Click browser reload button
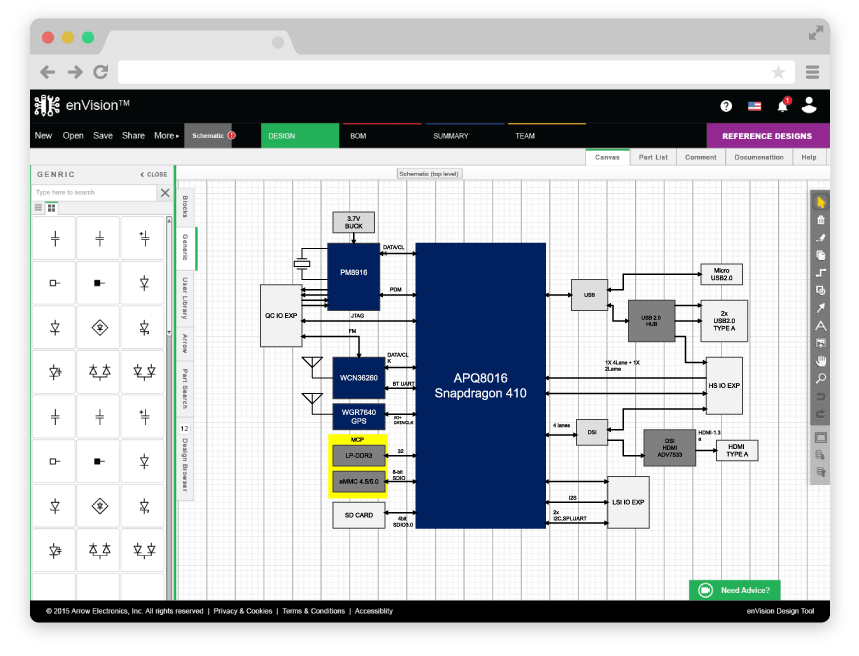The image size is (859, 656). (101, 72)
